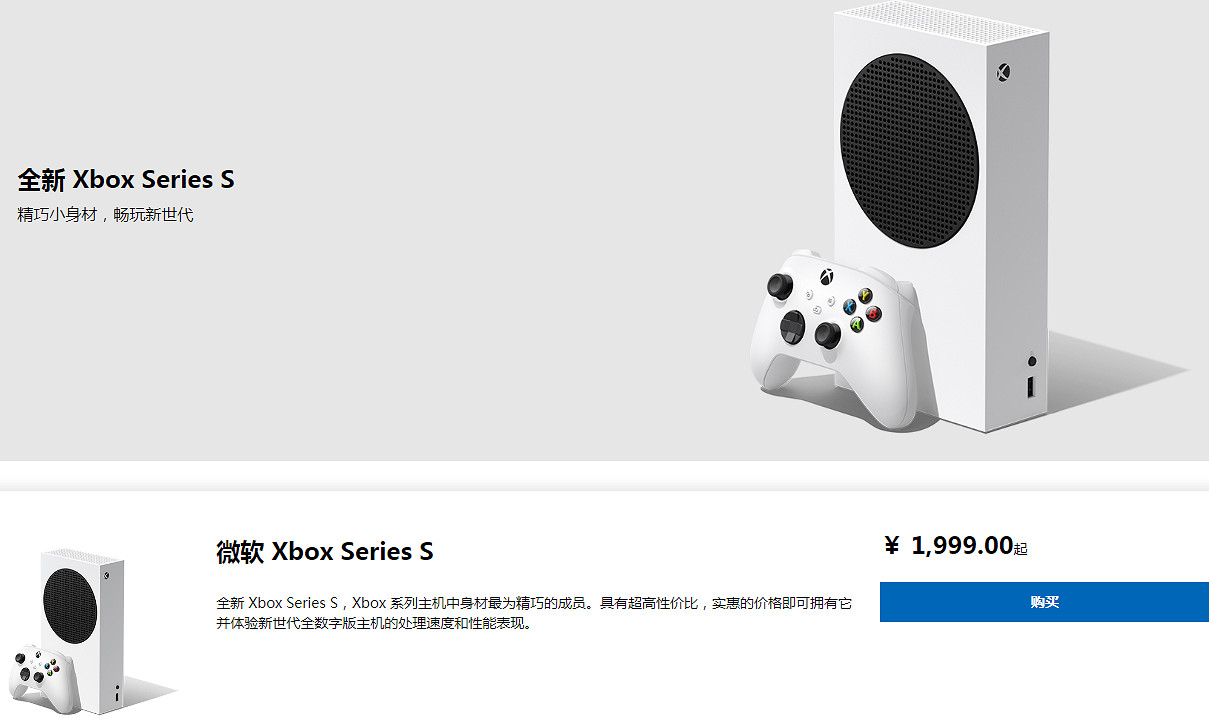Click the 购买 purchase button
The height and width of the screenshot is (725, 1209).
1043,602
